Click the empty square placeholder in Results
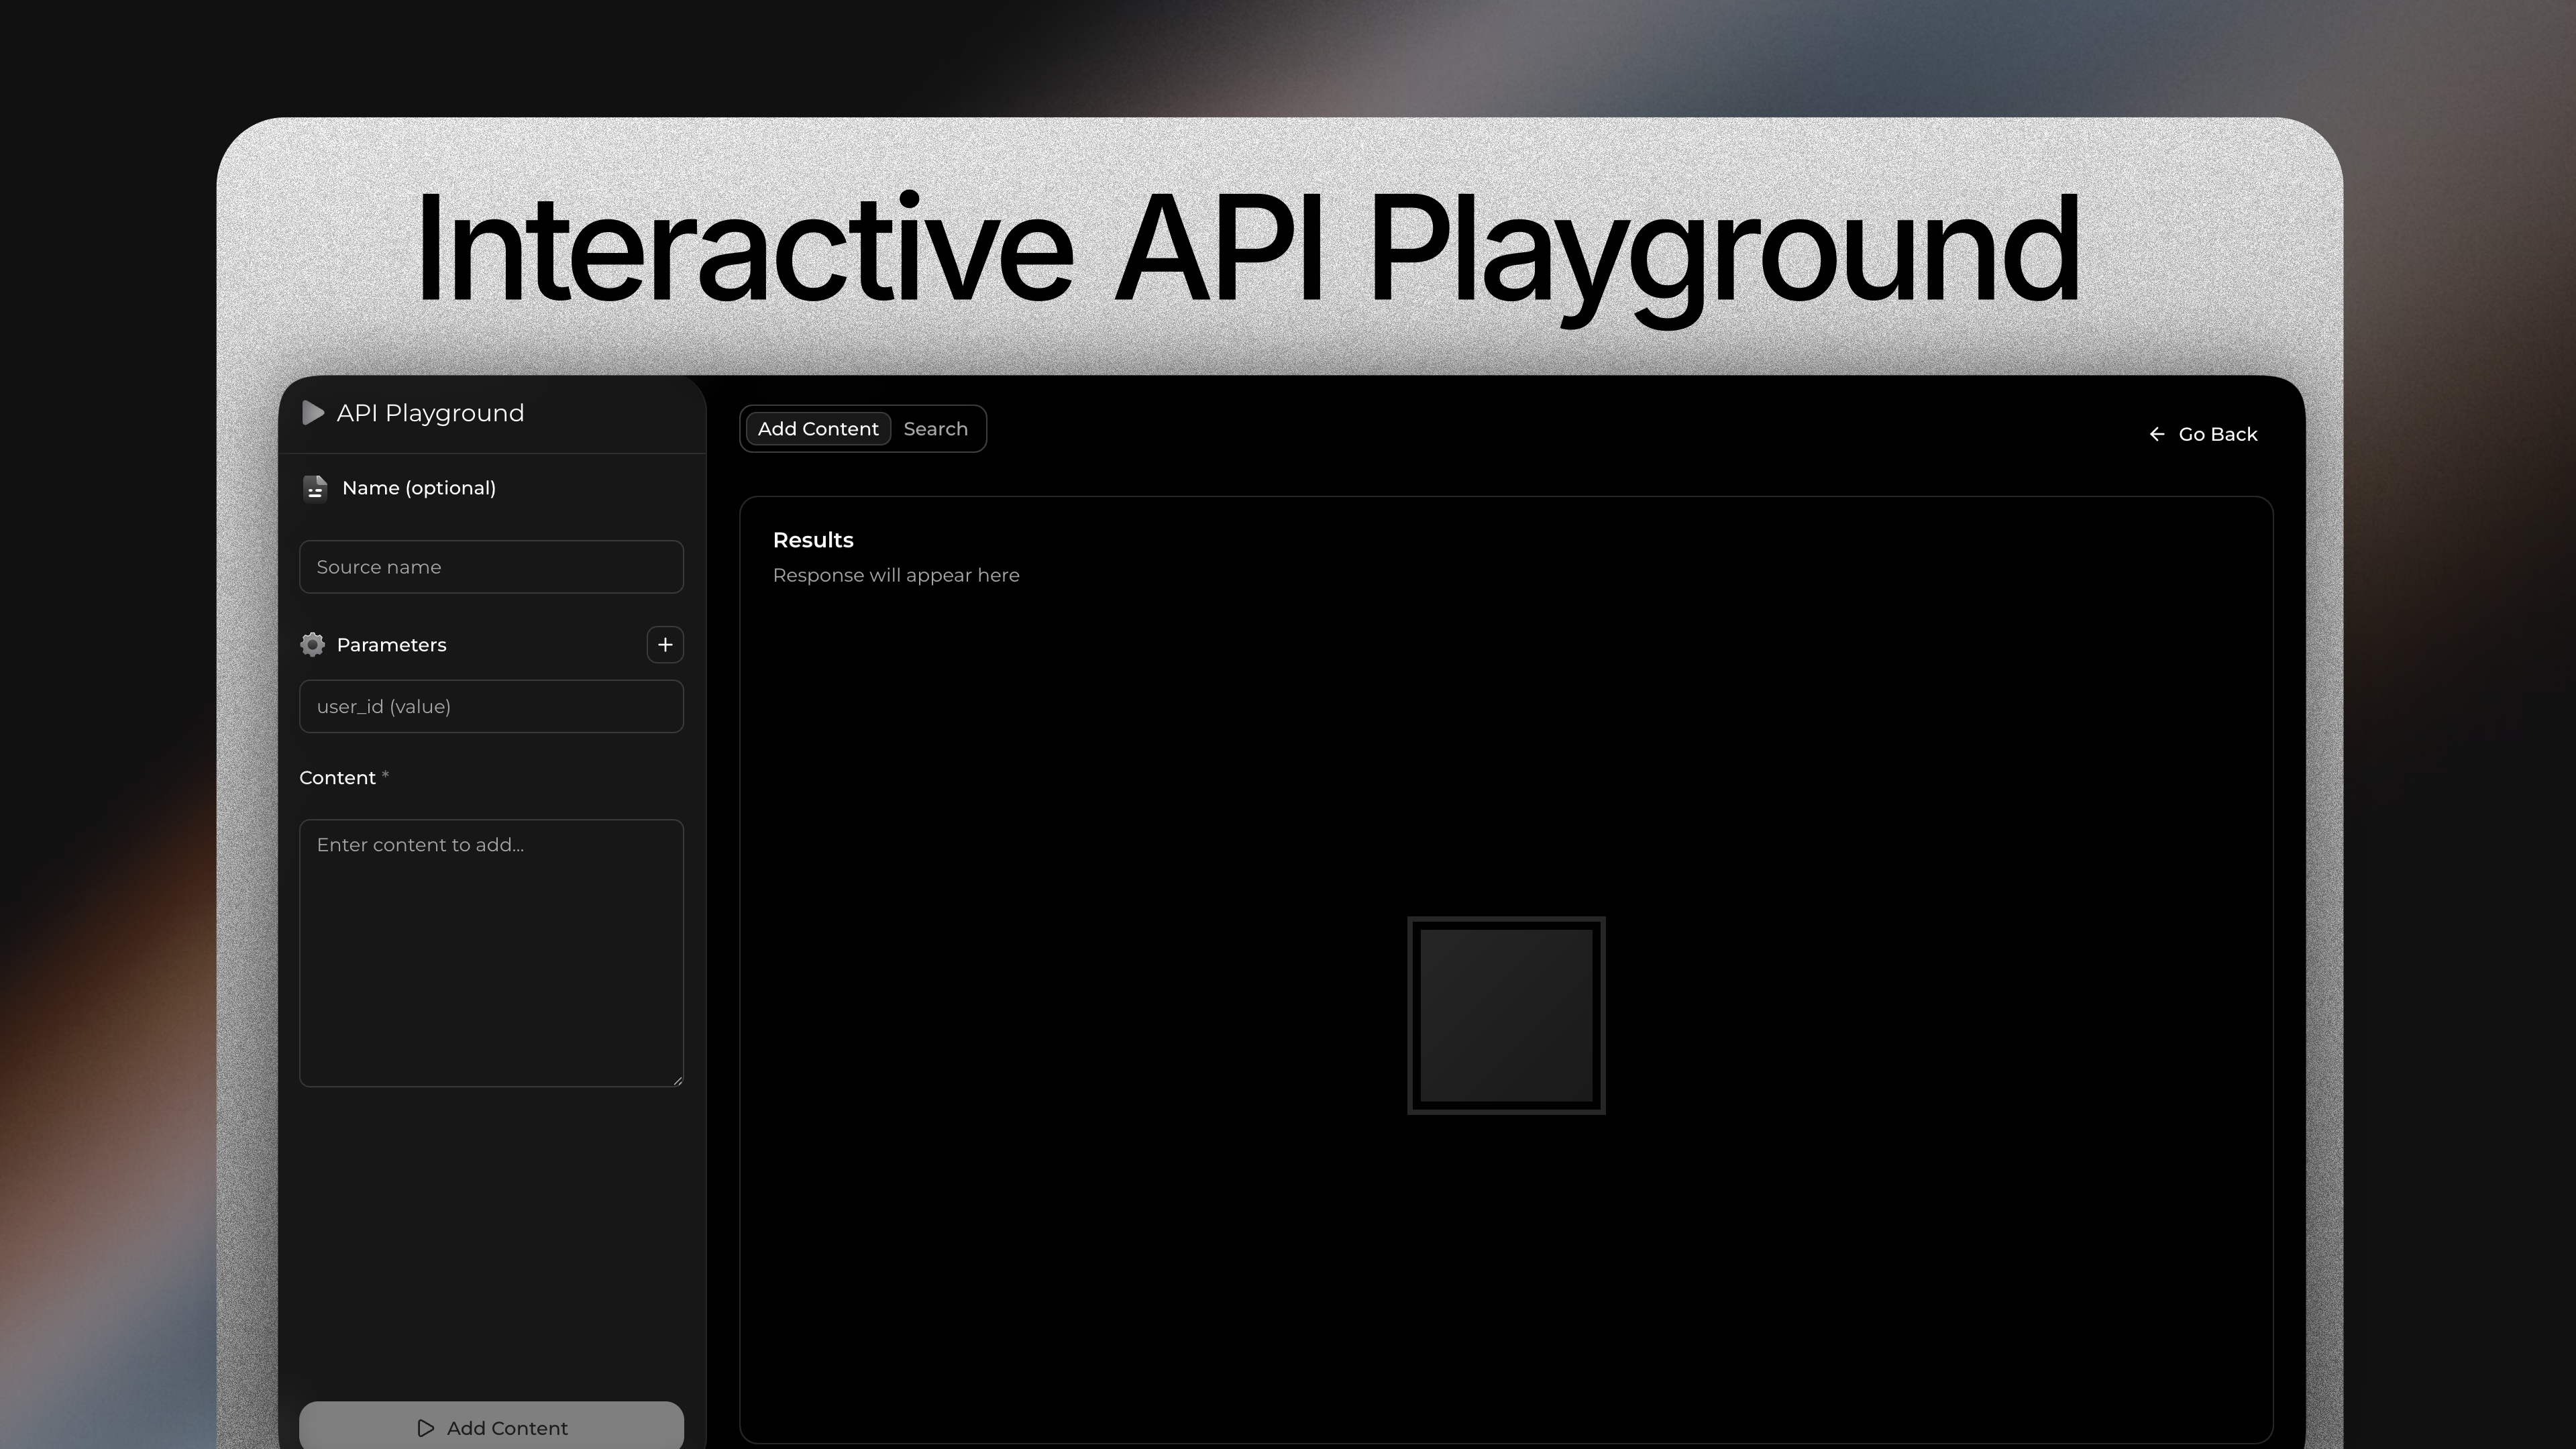The height and width of the screenshot is (1449, 2576). [x=1506, y=1015]
